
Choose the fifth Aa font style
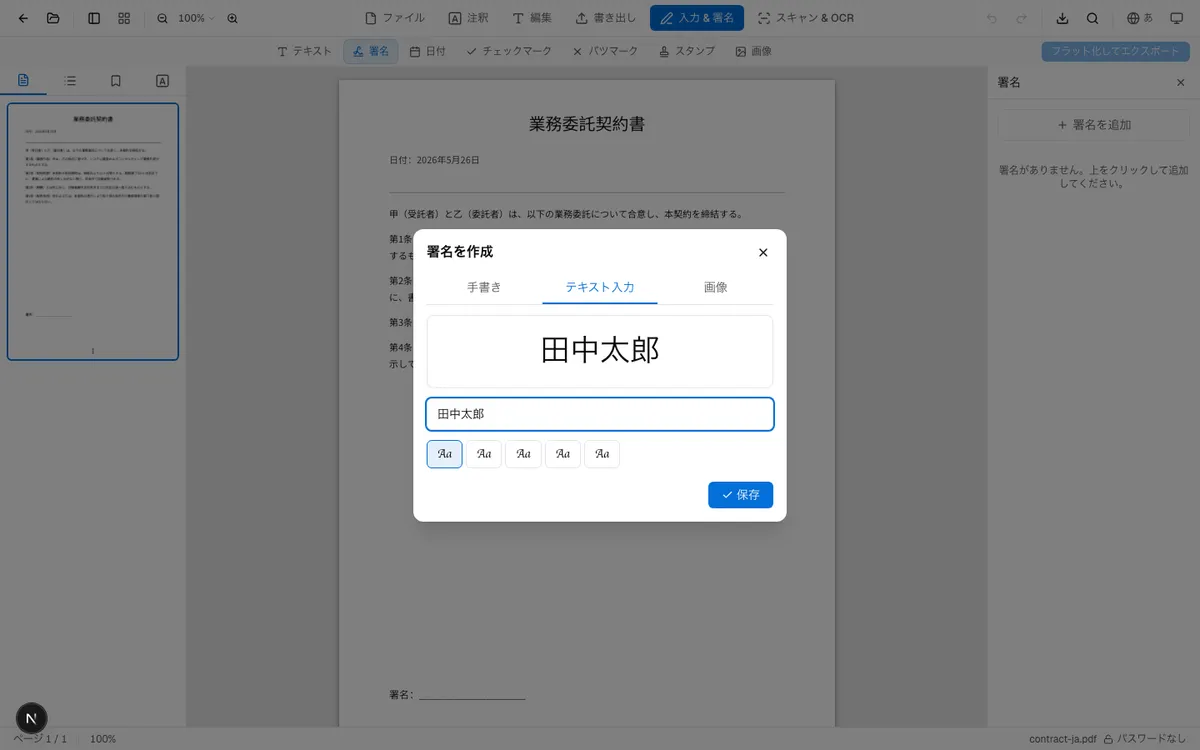602,454
